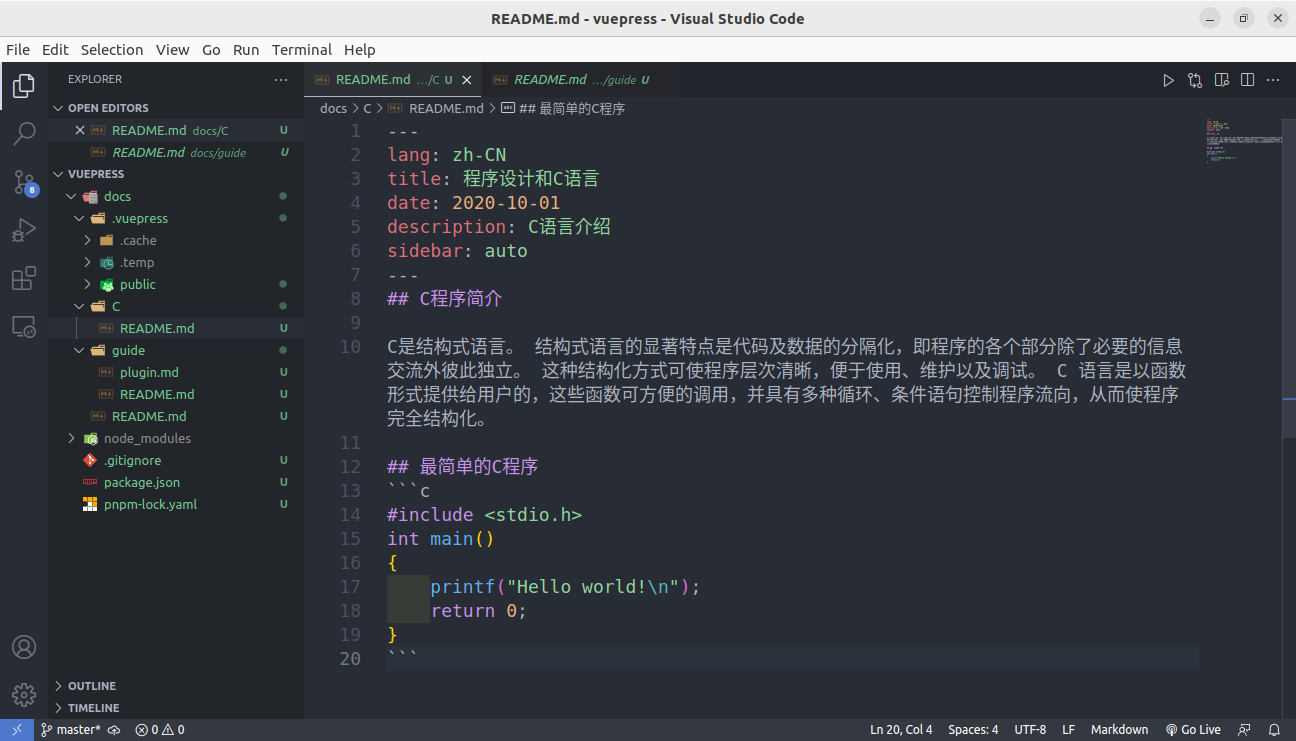Open the Markdown preview to the side
The width and height of the screenshot is (1296, 741).
click(x=1221, y=80)
